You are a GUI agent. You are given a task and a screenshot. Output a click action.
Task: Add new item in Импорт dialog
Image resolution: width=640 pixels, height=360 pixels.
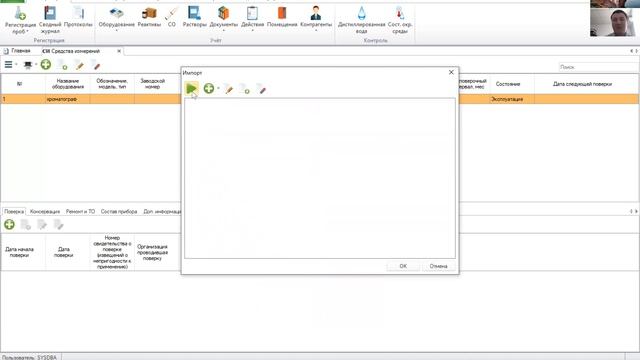point(209,88)
